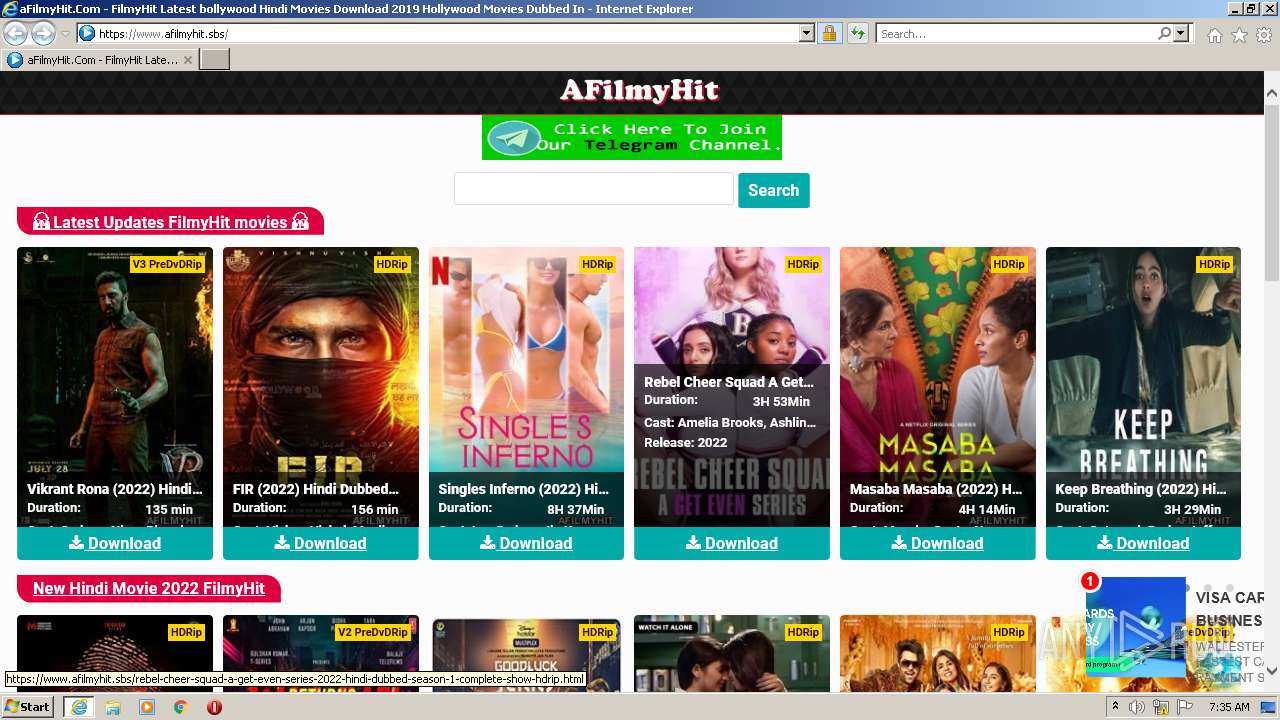Click the Action Center flag icon
Image resolution: width=1280 pixels, height=720 pixels.
pyautogui.click(x=1185, y=707)
